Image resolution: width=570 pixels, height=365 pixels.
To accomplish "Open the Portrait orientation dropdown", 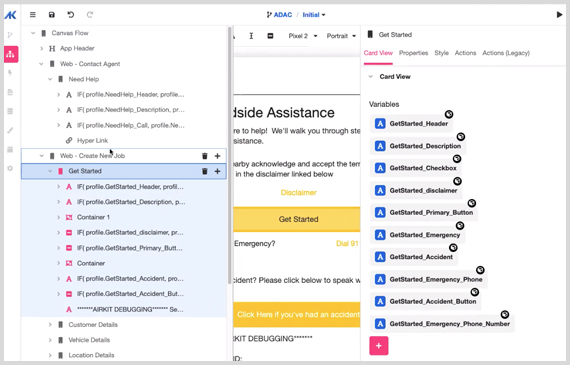I will pos(341,36).
